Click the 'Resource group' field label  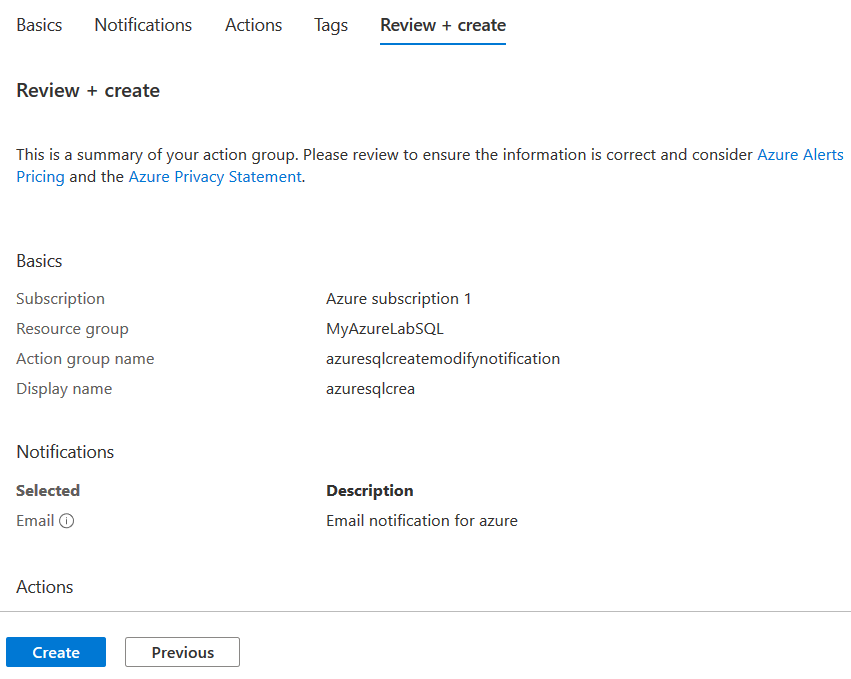click(72, 329)
